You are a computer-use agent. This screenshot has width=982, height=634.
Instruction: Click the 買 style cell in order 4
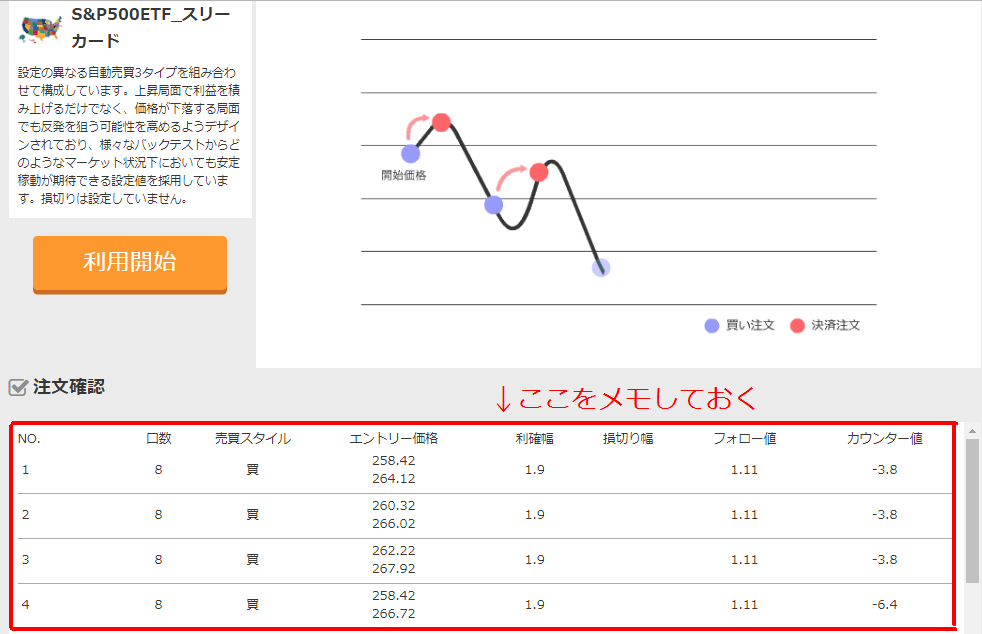click(x=252, y=605)
